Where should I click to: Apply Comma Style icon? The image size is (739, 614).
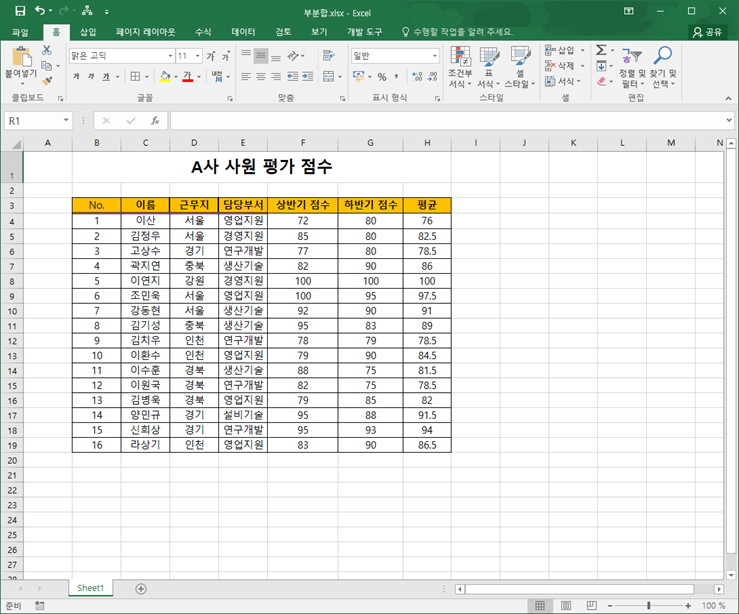396,76
